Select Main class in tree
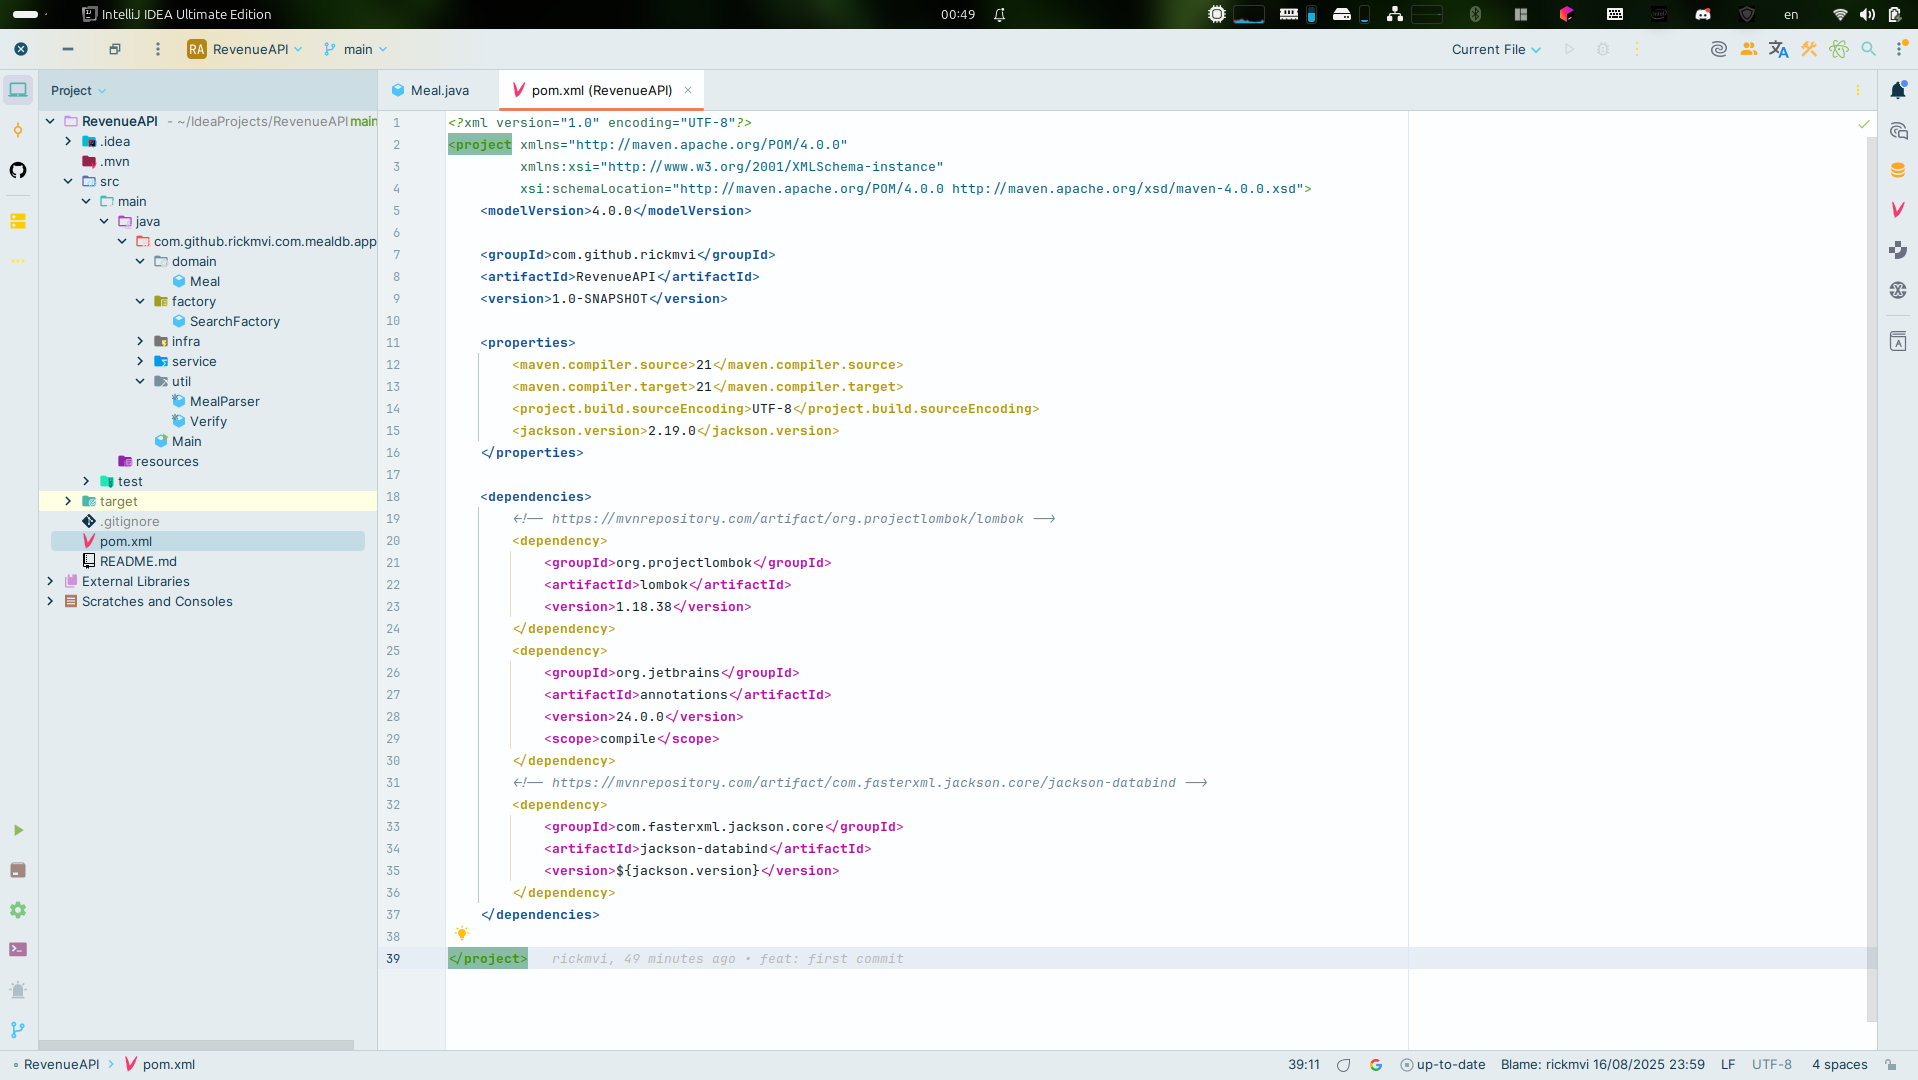The image size is (1918, 1080). click(186, 441)
